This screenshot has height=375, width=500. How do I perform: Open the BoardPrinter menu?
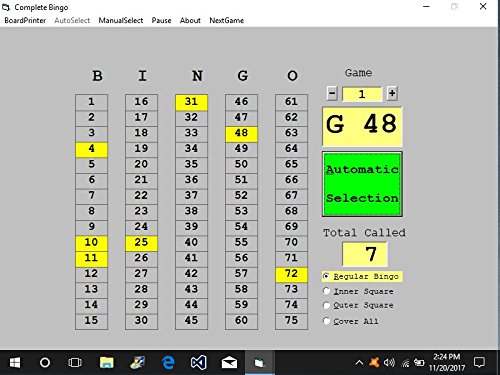[25, 21]
